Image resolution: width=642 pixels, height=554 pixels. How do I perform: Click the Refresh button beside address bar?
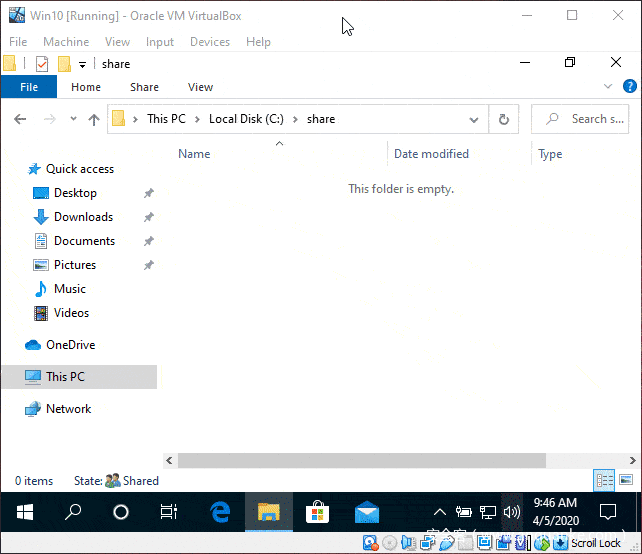pyautogui.click(x=504, y=119)
